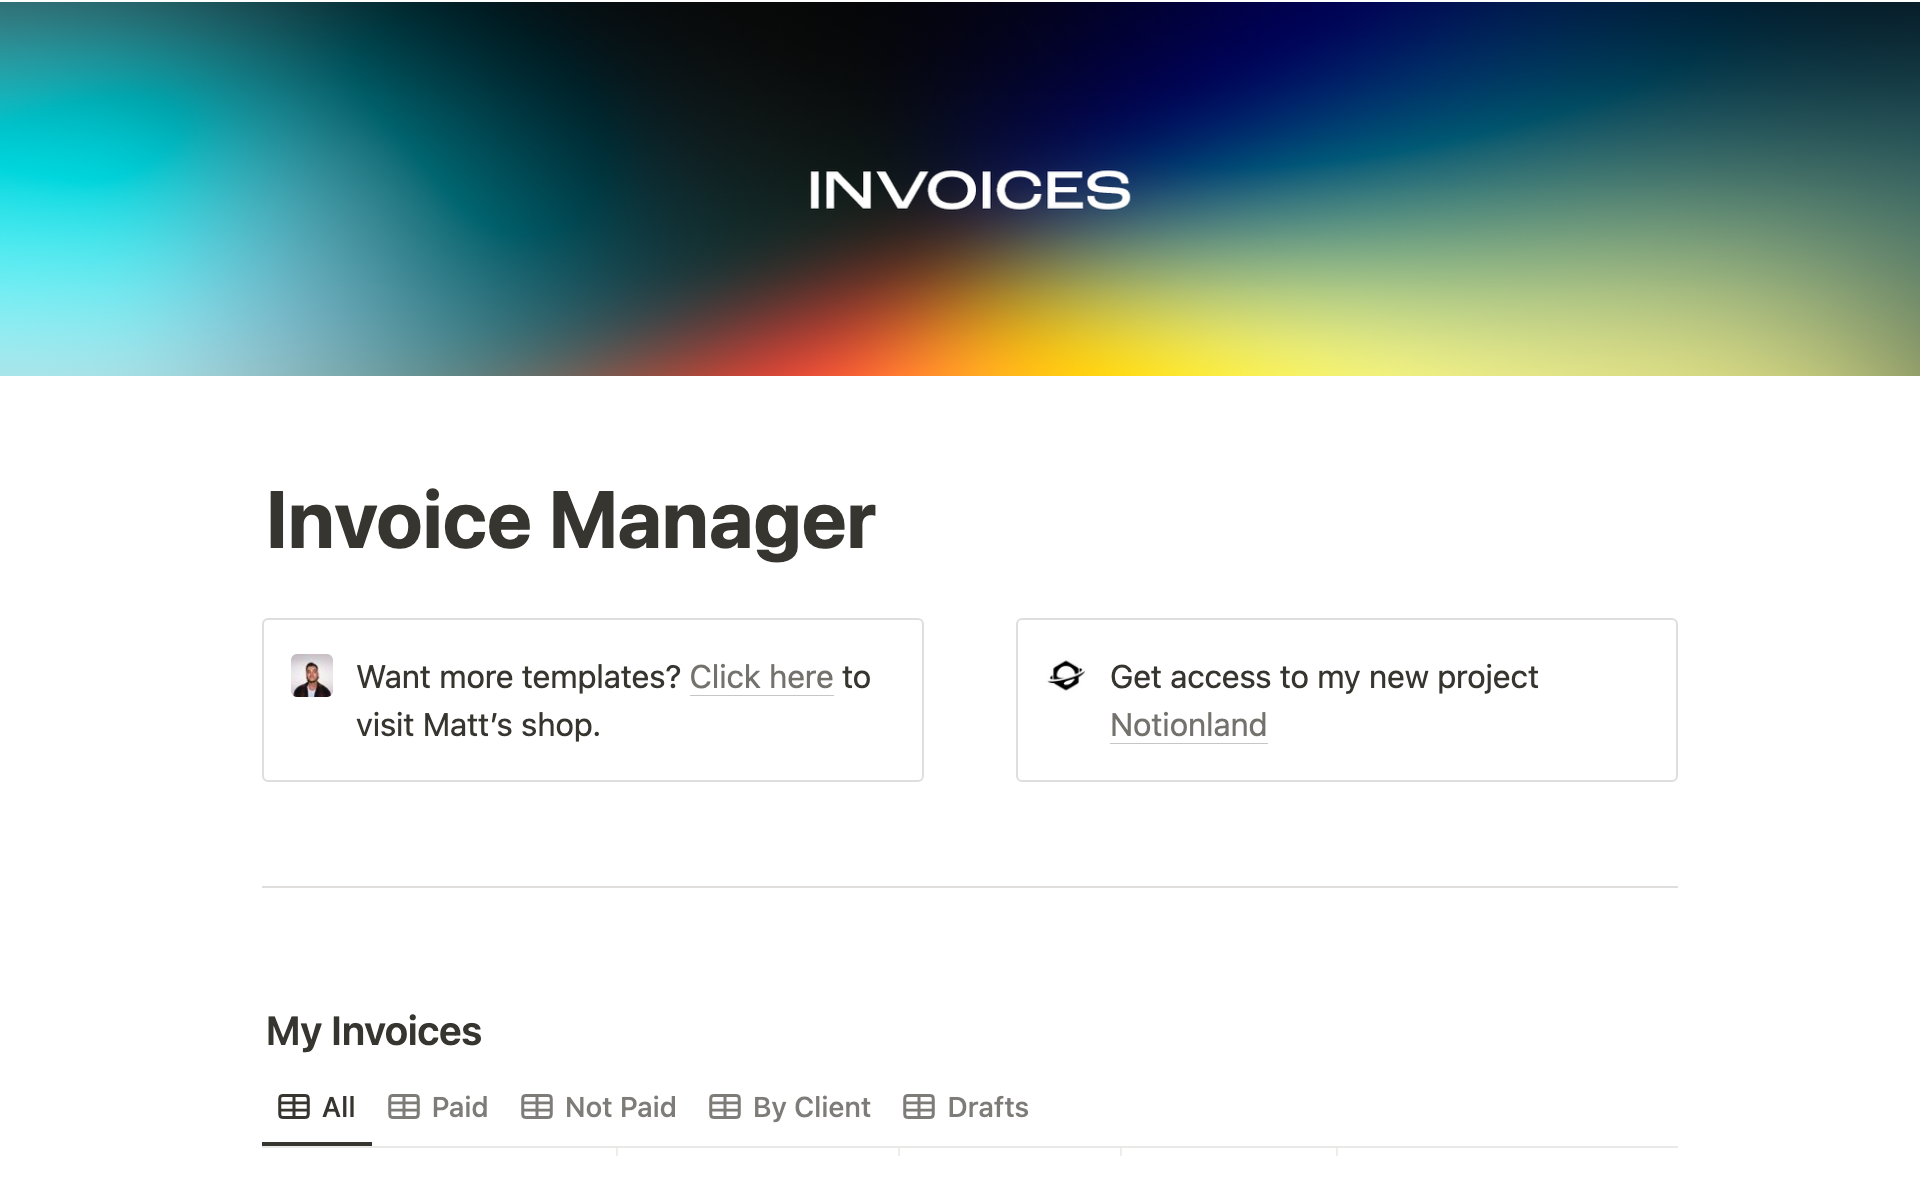Open the Paid tab

[x=459, y=1107]
